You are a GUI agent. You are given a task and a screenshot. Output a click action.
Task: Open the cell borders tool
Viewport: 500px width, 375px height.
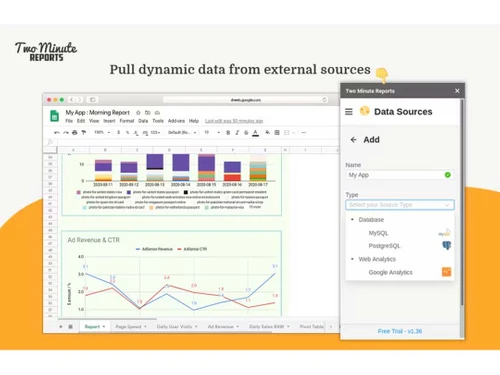pyautogui.click(x=277, y=133)
